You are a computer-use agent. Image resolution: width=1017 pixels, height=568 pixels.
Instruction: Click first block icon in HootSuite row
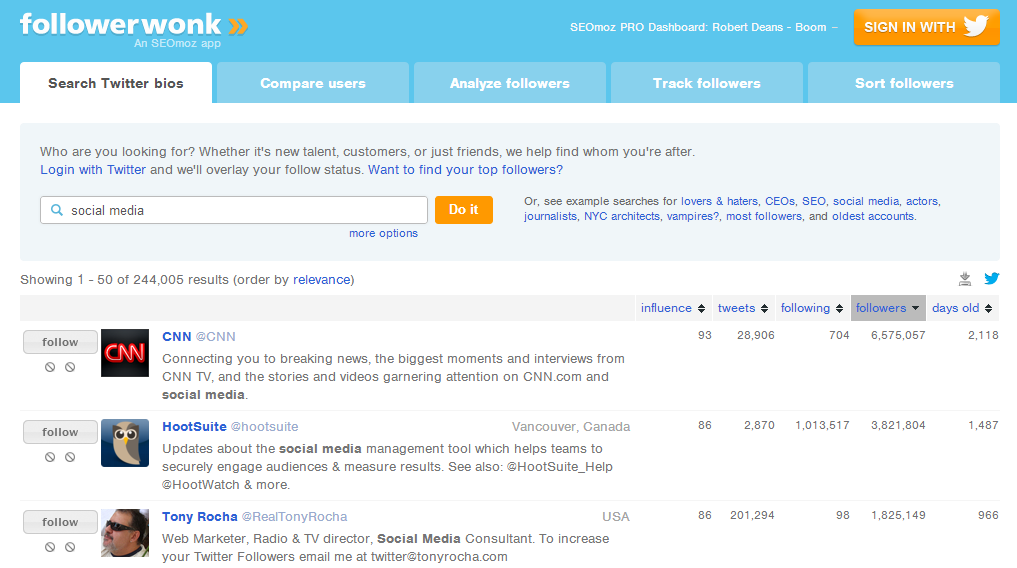tap(50, 457)
